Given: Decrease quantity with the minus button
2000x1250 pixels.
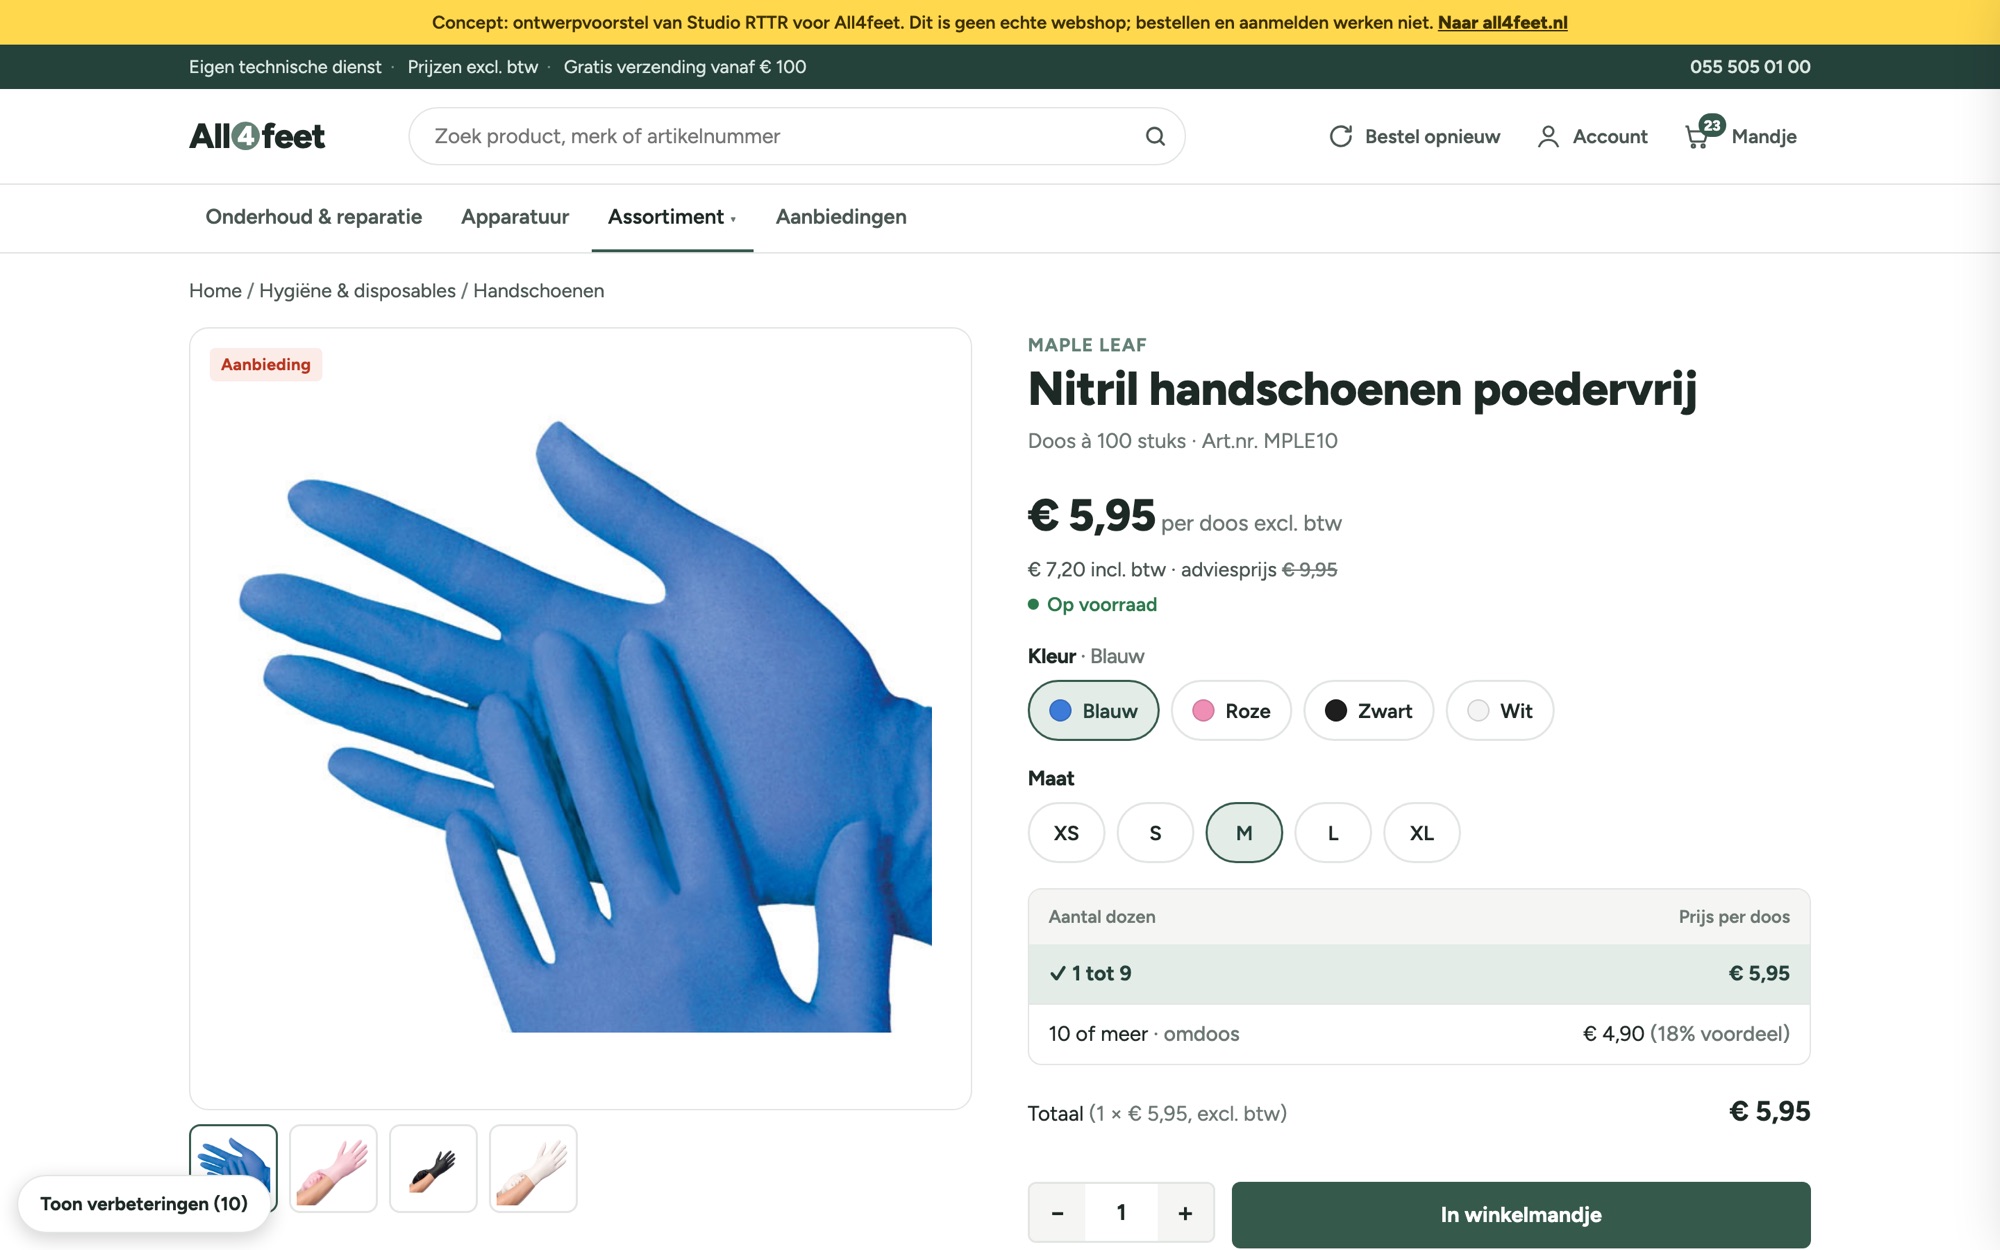Looking at the screenshot, I should click(x=1057, y=1213).
